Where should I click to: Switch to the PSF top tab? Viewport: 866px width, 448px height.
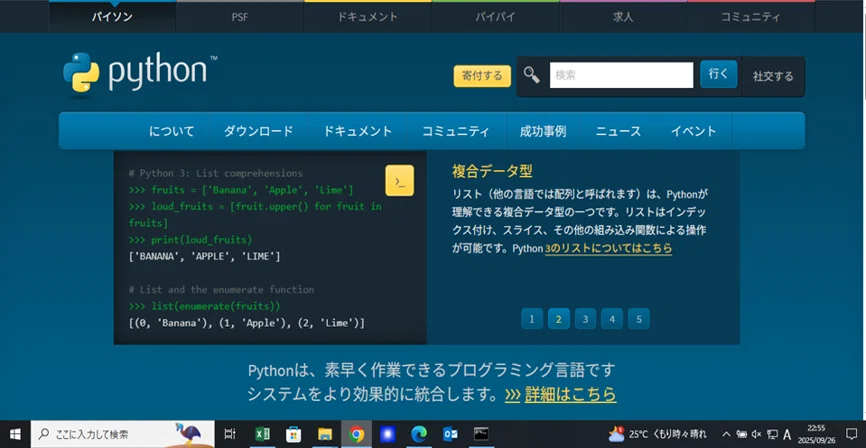(x=240, y=17)
